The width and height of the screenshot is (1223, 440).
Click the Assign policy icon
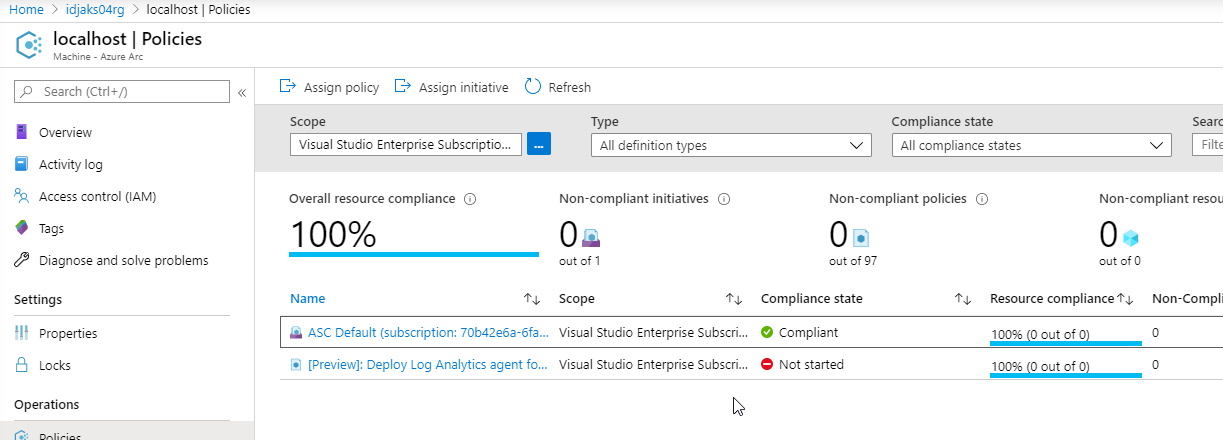pyautogui.click(x=288, y=87)
